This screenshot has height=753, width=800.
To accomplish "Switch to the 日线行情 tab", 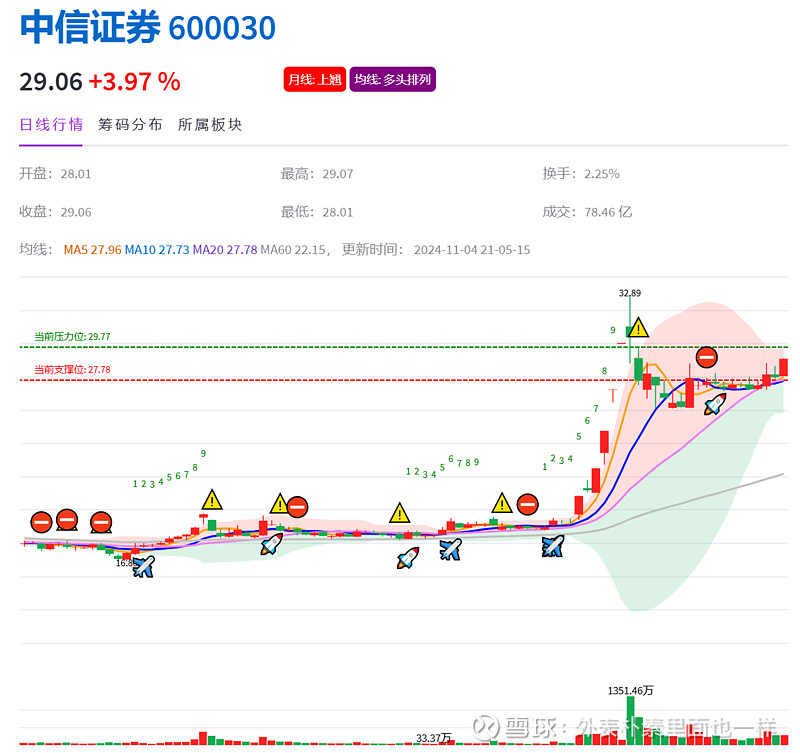I will tap(51, 124).
